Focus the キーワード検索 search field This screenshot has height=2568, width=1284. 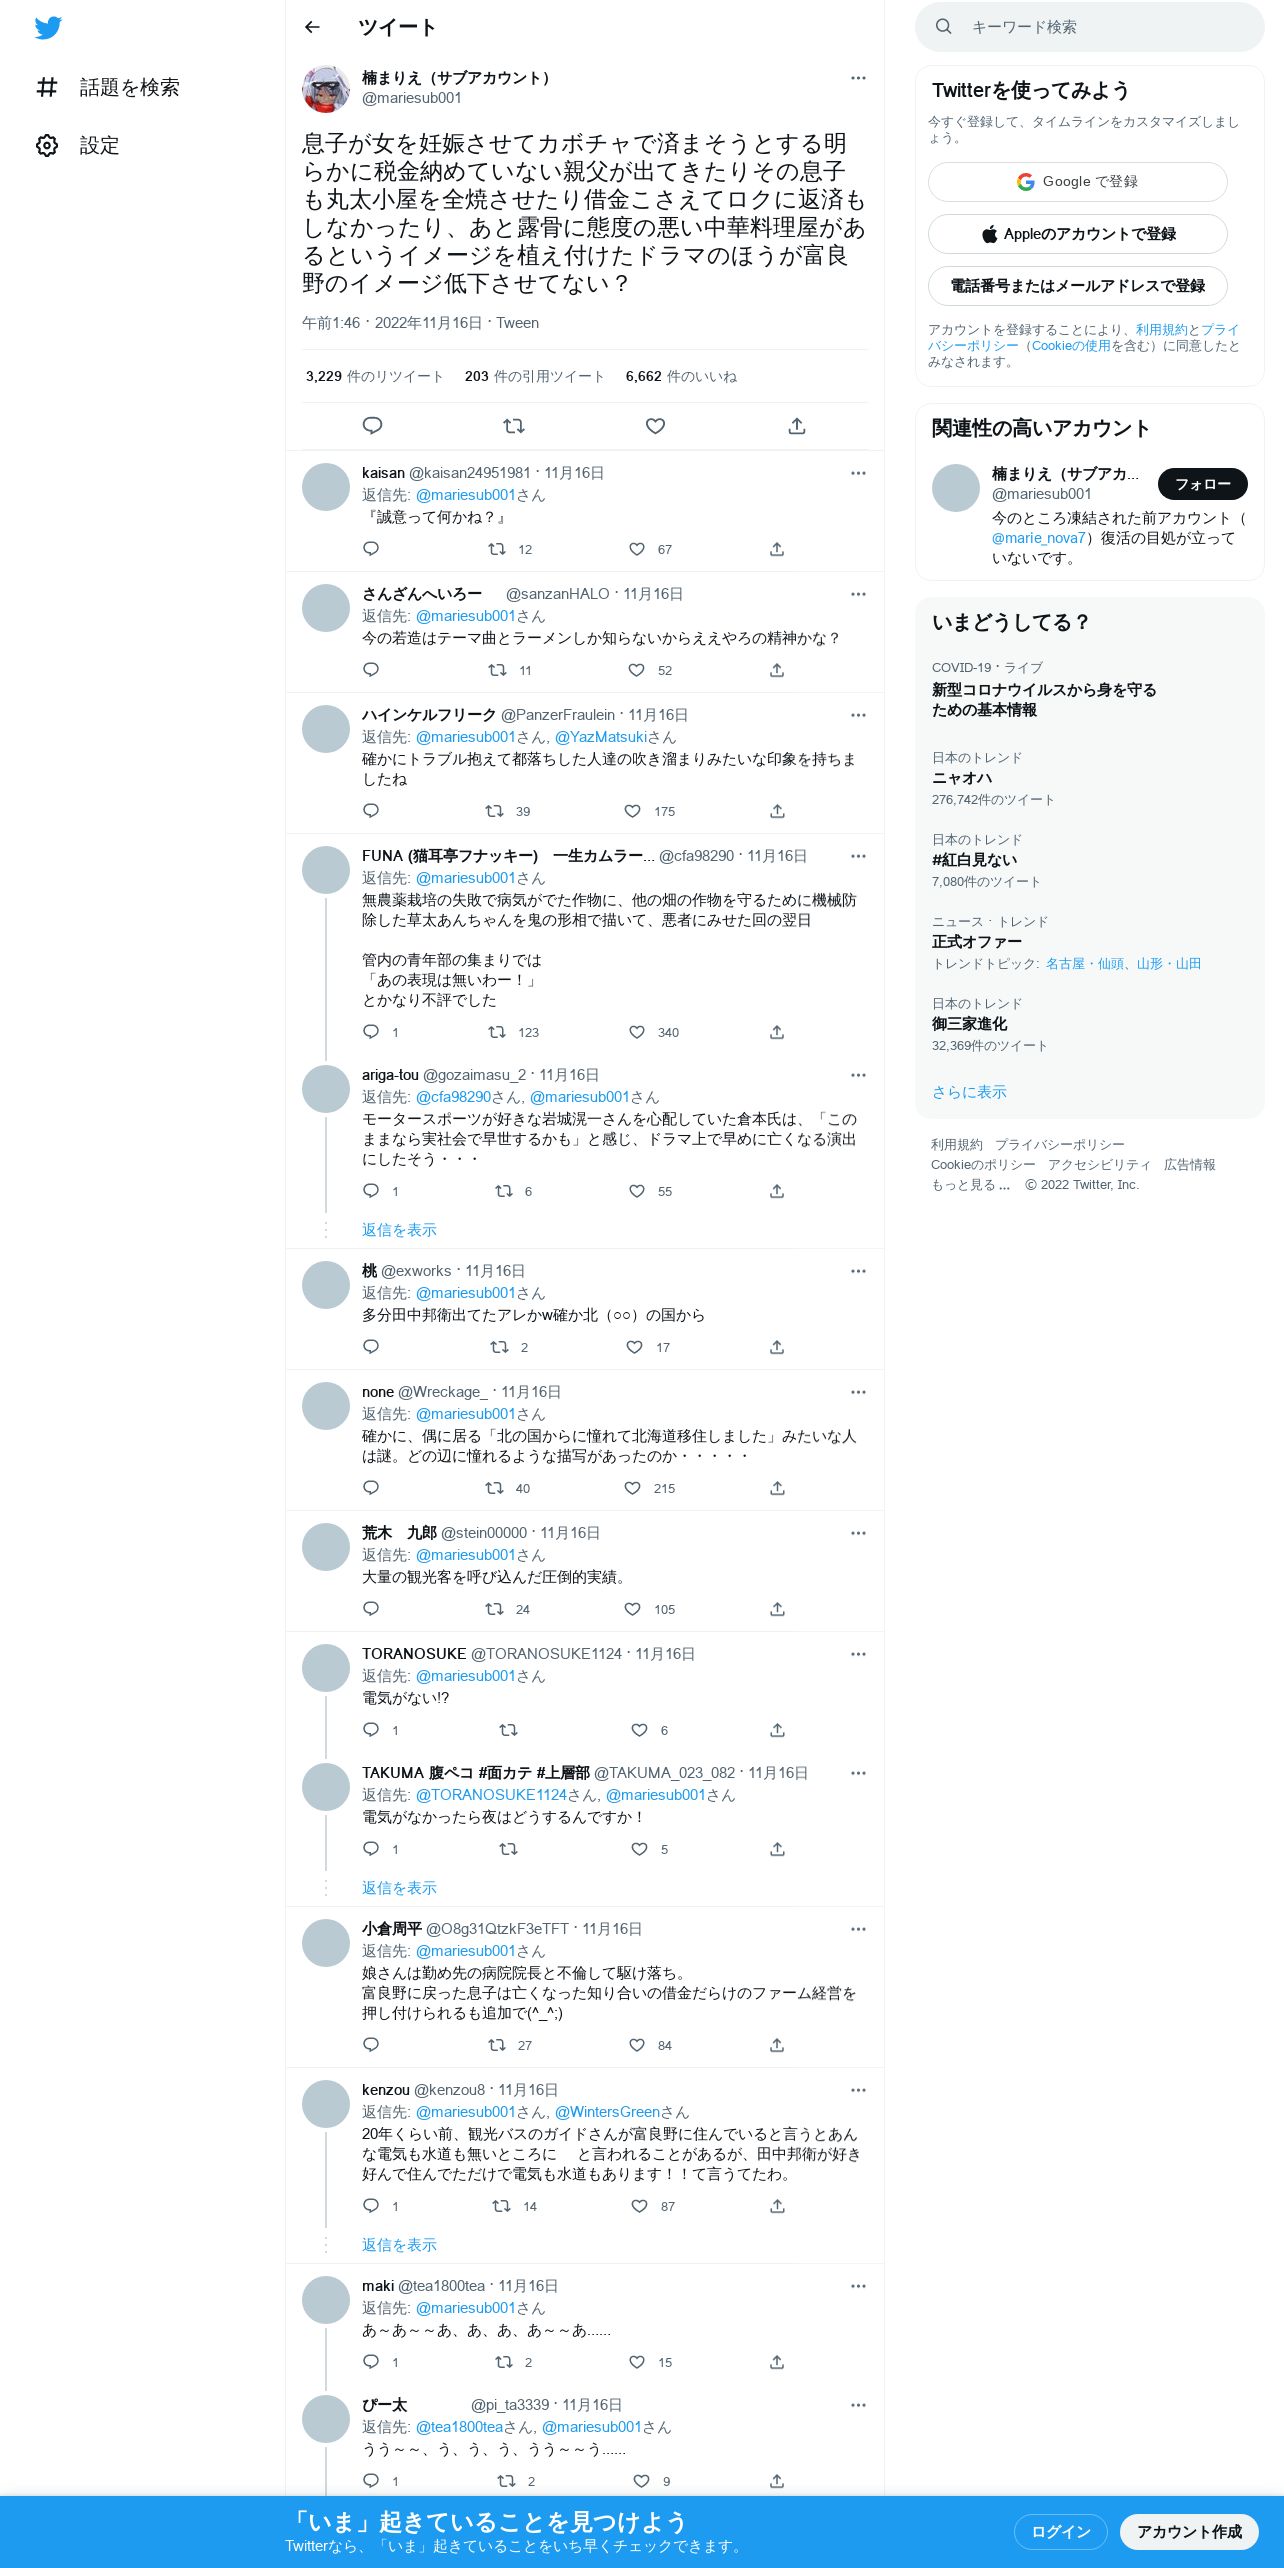(x=1090, y=27)
